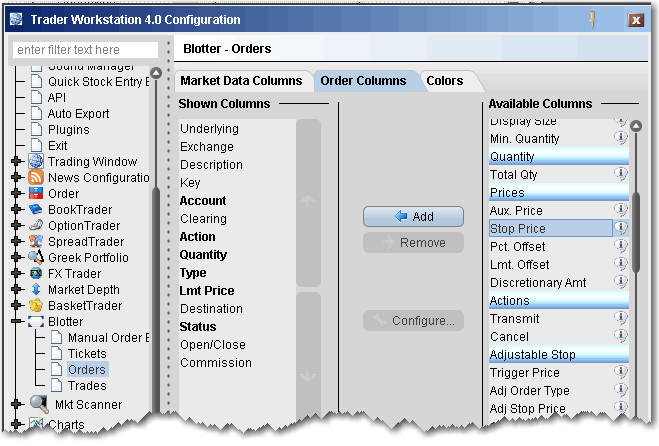Select the Trades item under Blotter

pos(87,385)
